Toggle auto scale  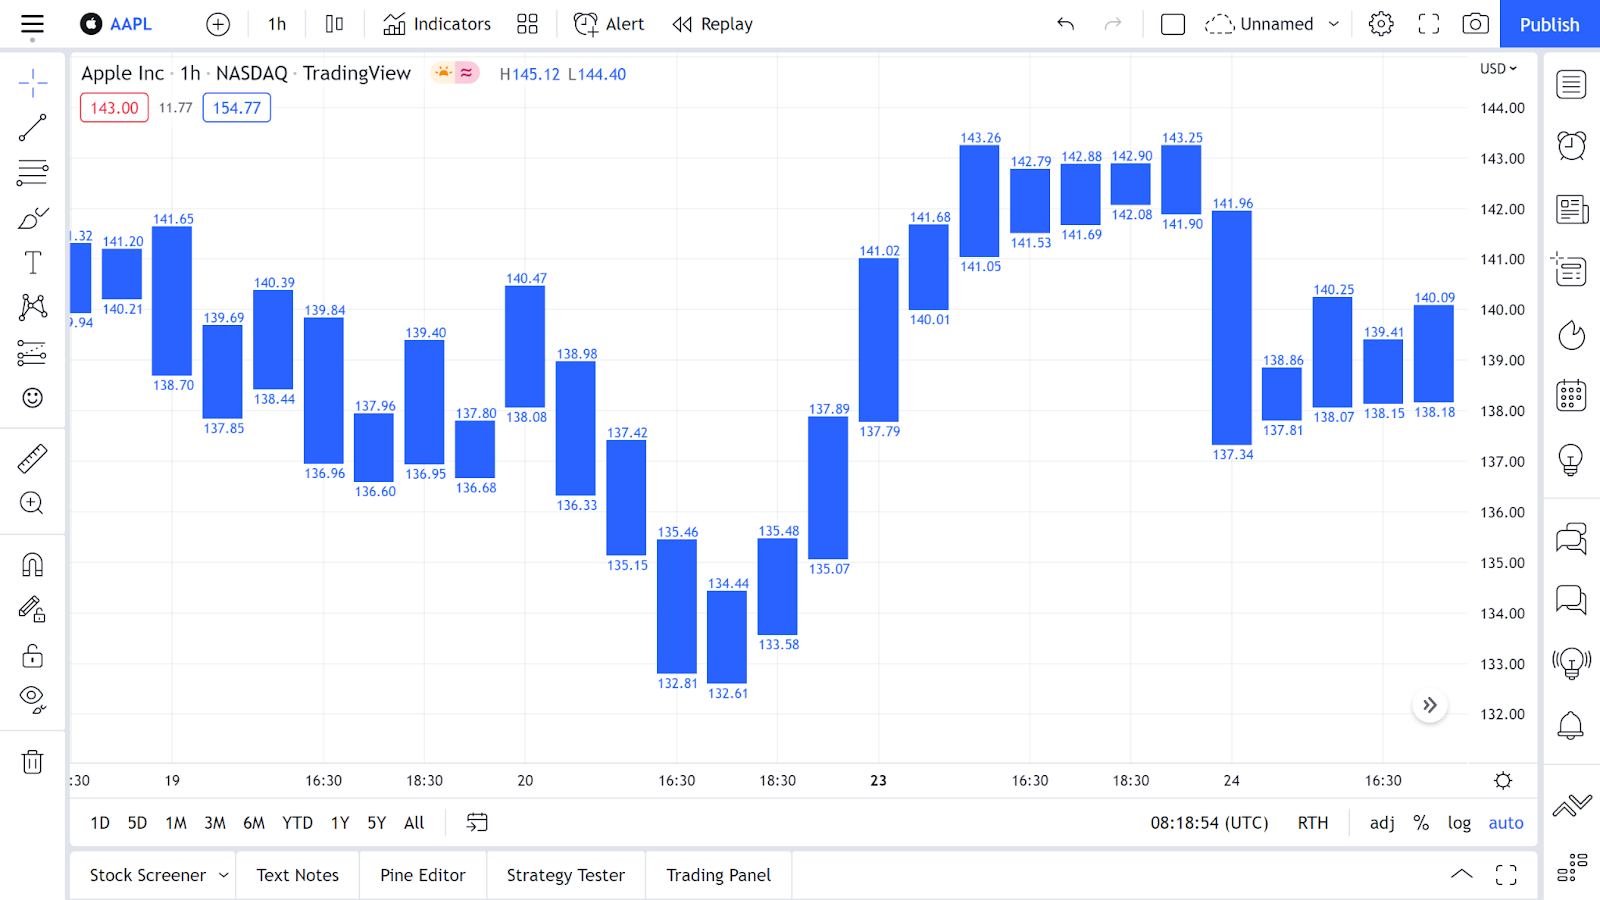[1506, 823]
